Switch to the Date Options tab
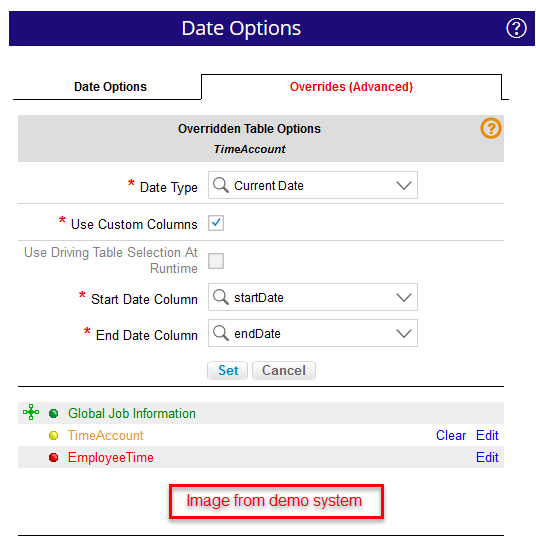This screenshot has width=536, height=536. point(110,87)
